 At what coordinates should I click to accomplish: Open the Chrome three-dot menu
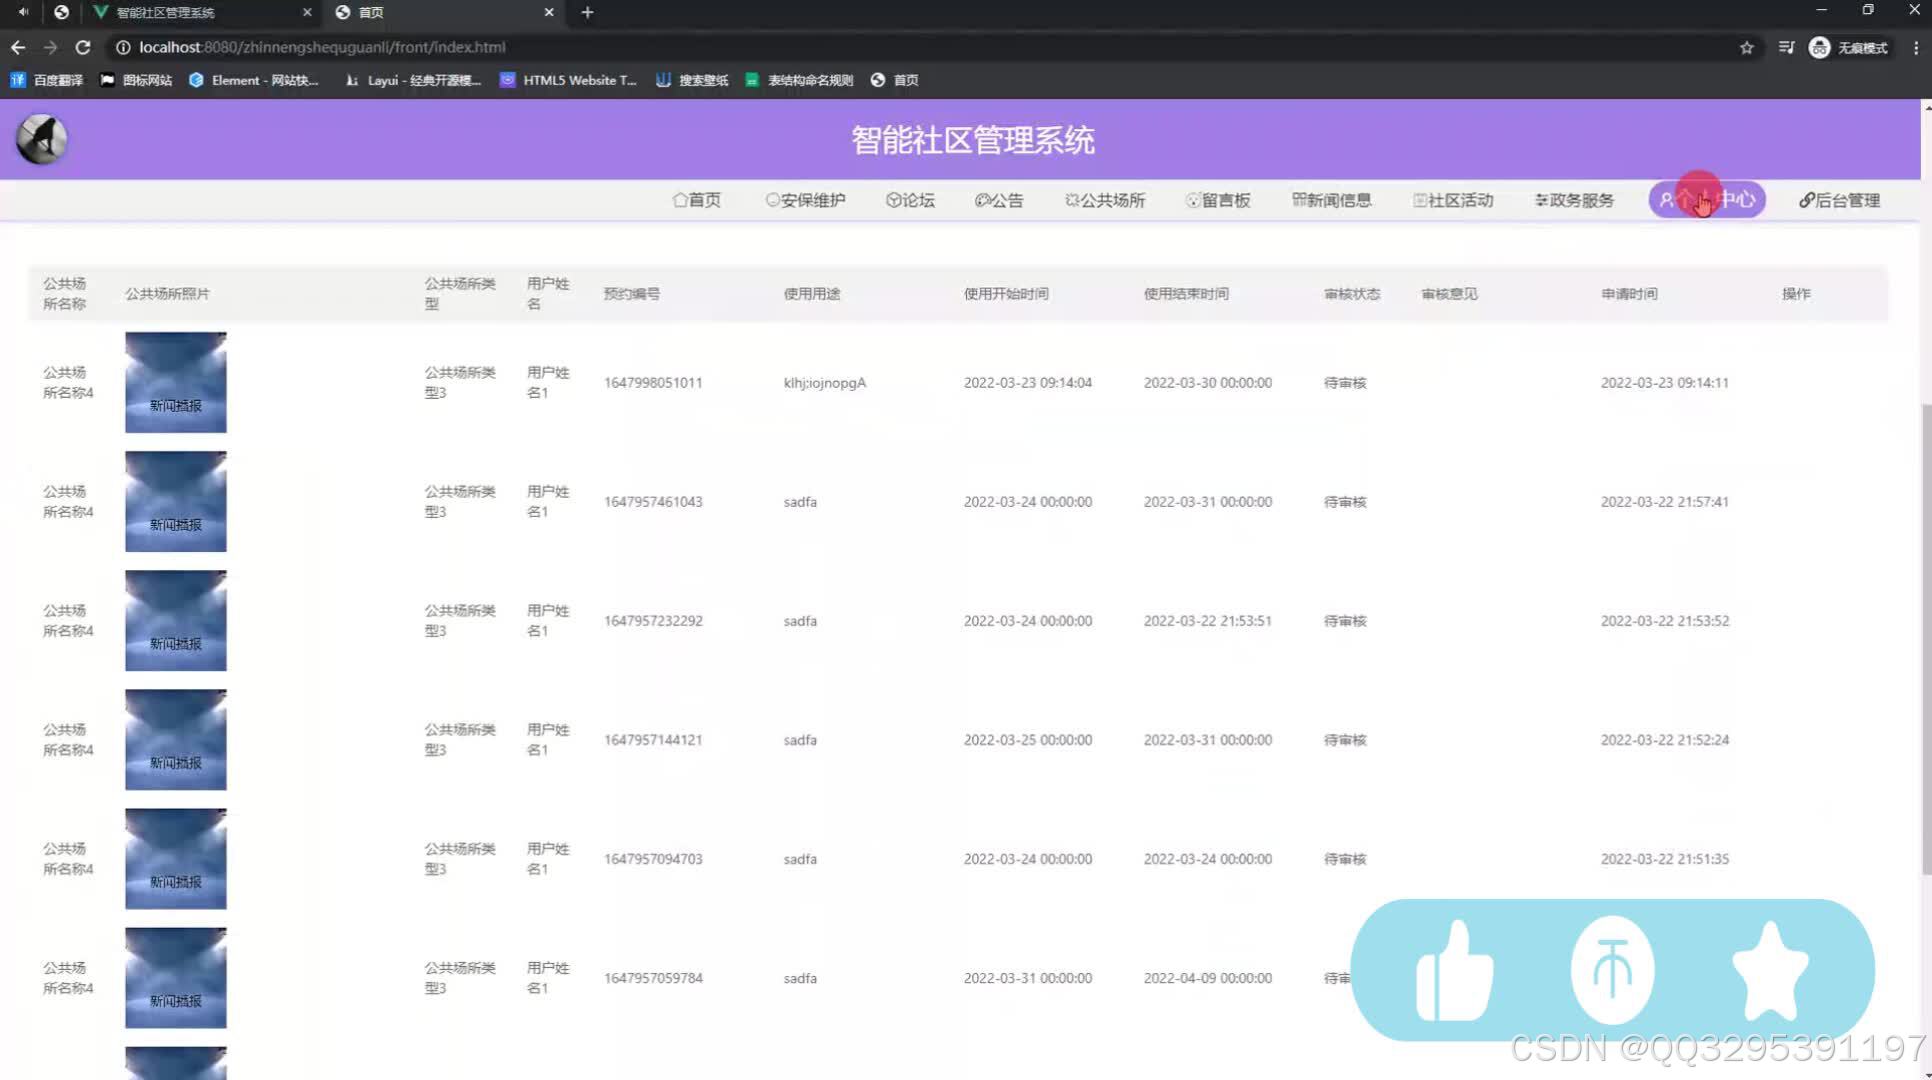point(1915,47)
